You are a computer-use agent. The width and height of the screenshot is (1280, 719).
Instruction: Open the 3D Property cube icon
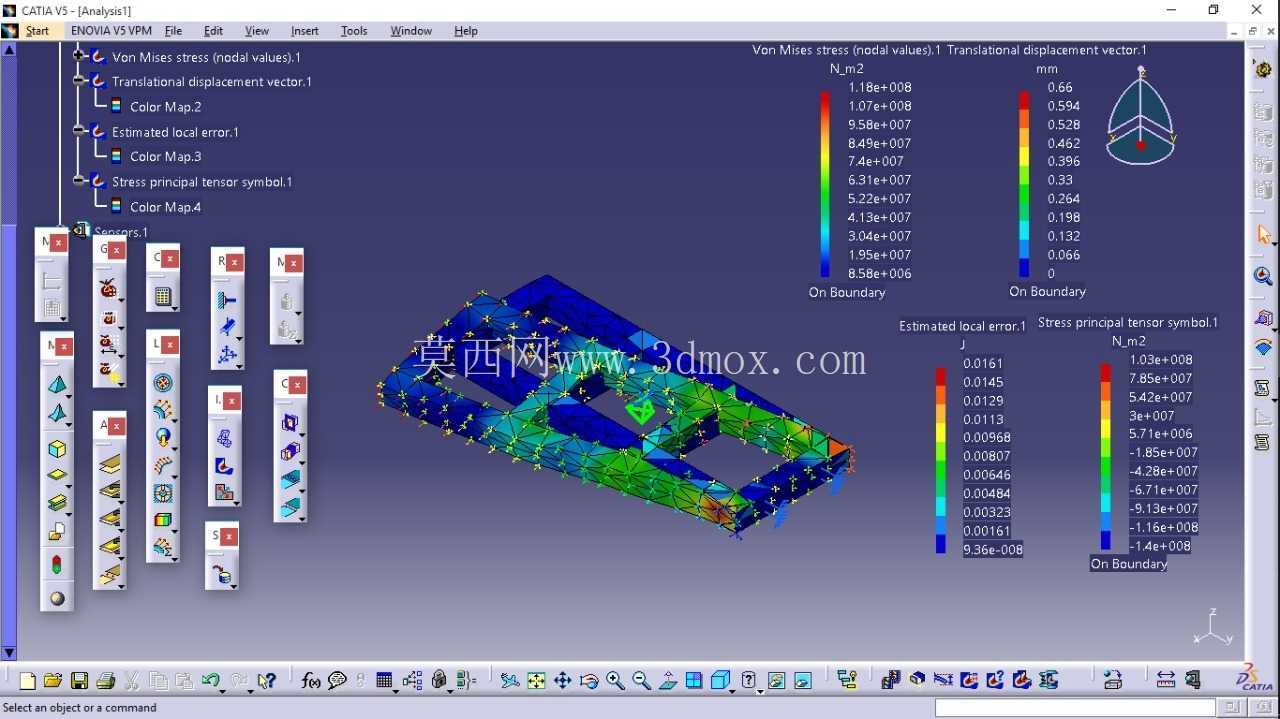tap(57, 449)
